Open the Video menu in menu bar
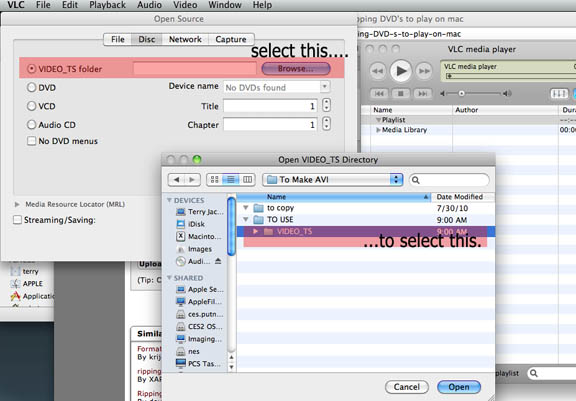576x401 pixels. [185, 5]
